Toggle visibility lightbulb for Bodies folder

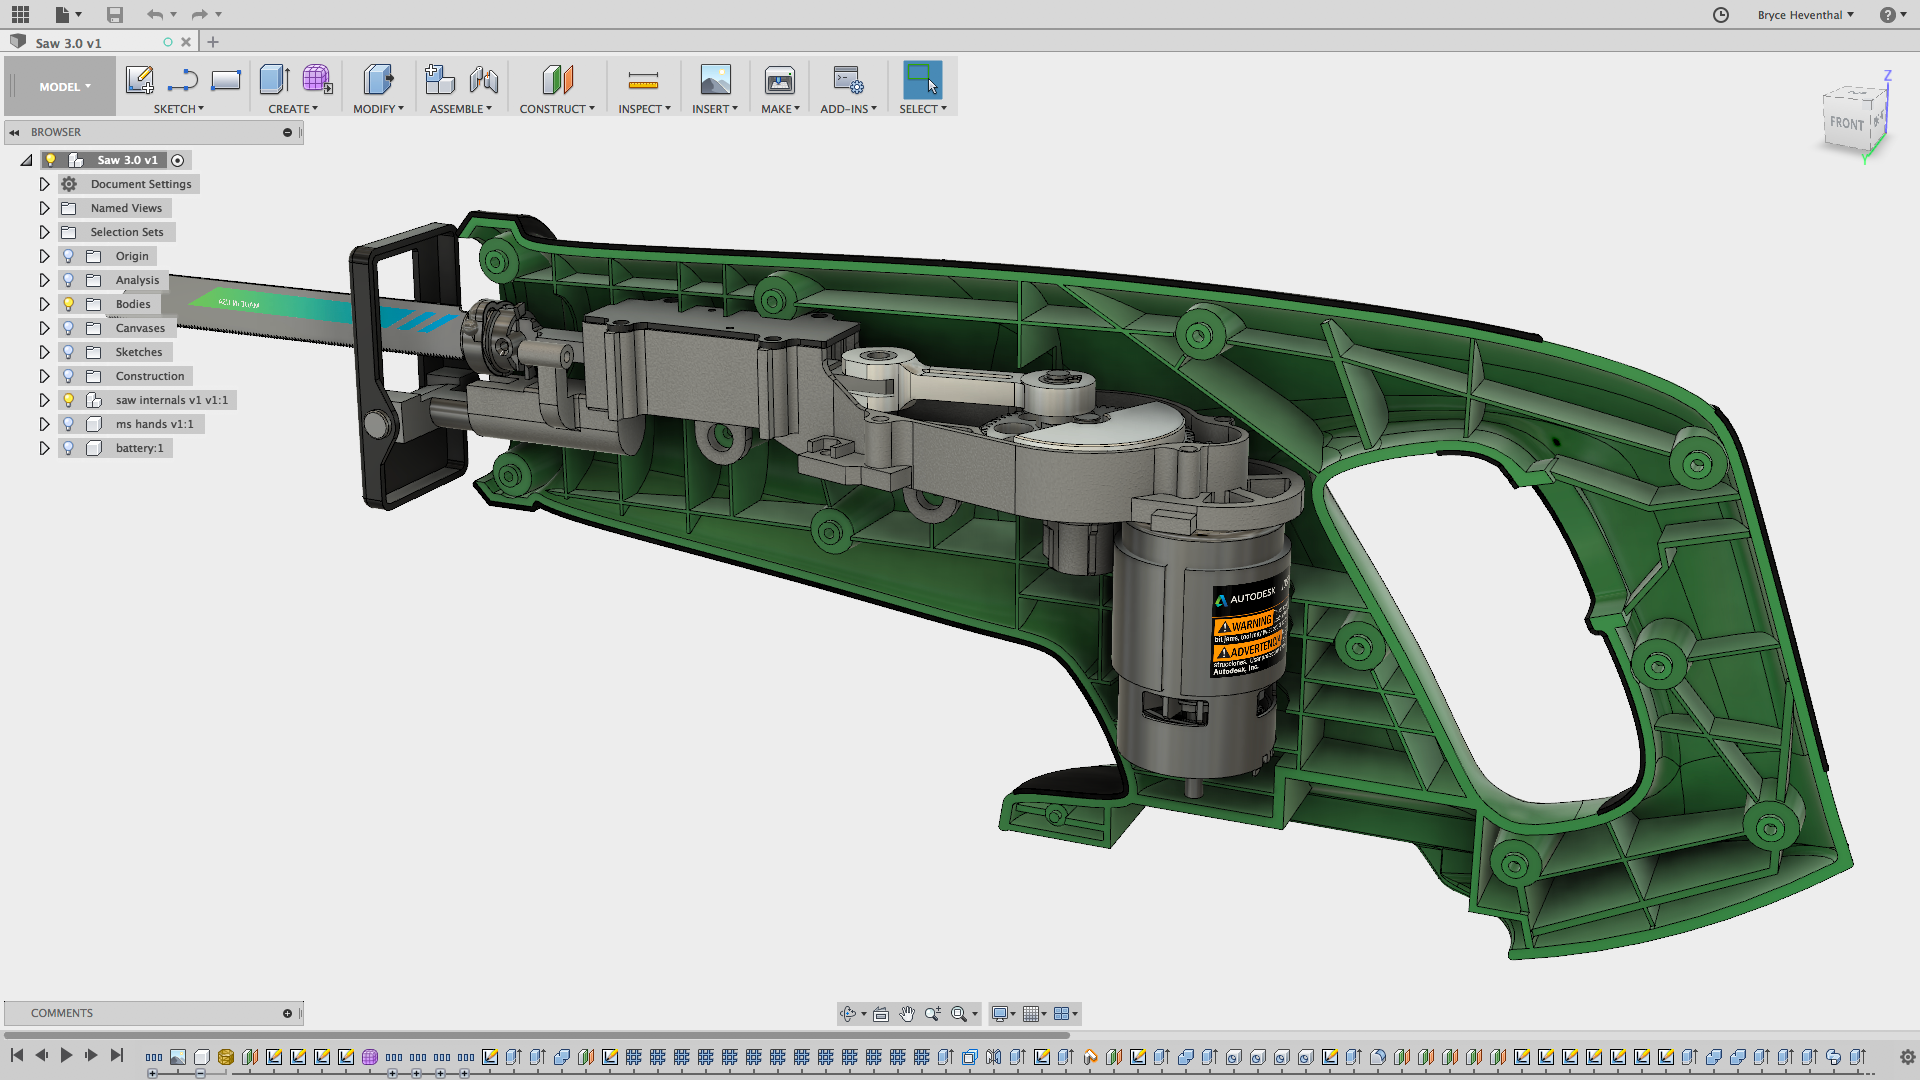(x=68, y=304)
